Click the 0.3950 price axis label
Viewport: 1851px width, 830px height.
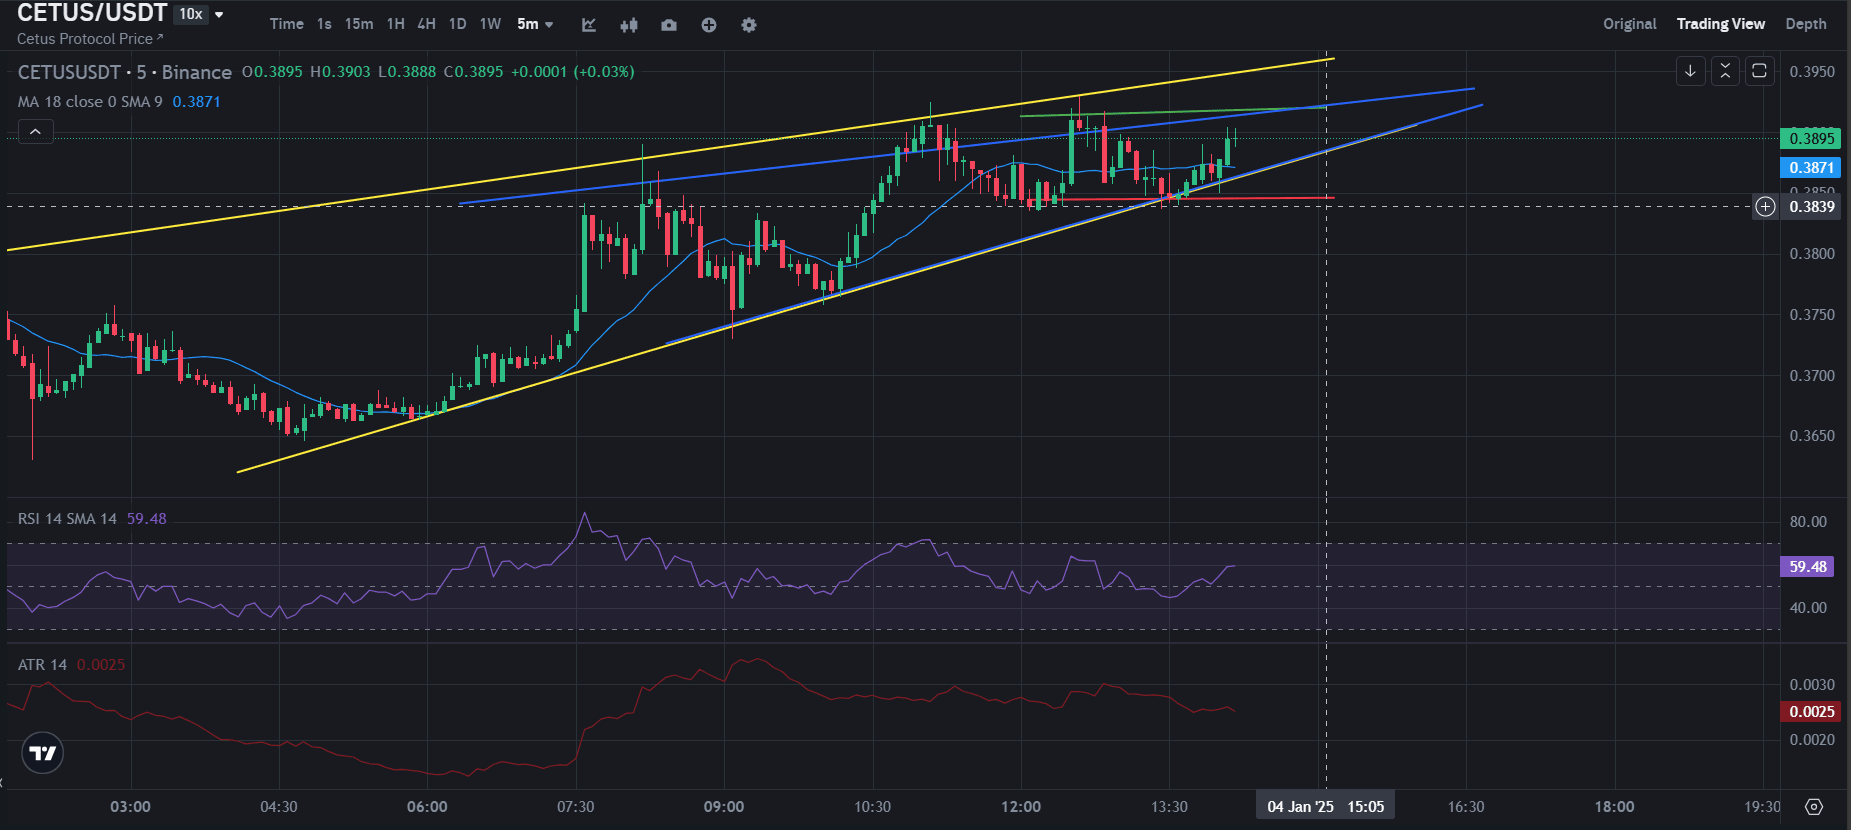pos(1812,72)
